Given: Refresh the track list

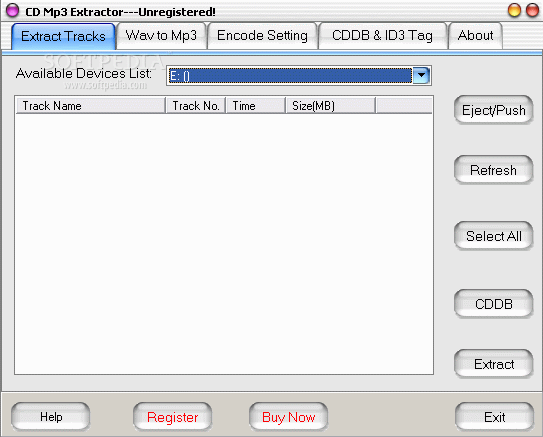Looking at the screenshot, I should coord(493,170).
